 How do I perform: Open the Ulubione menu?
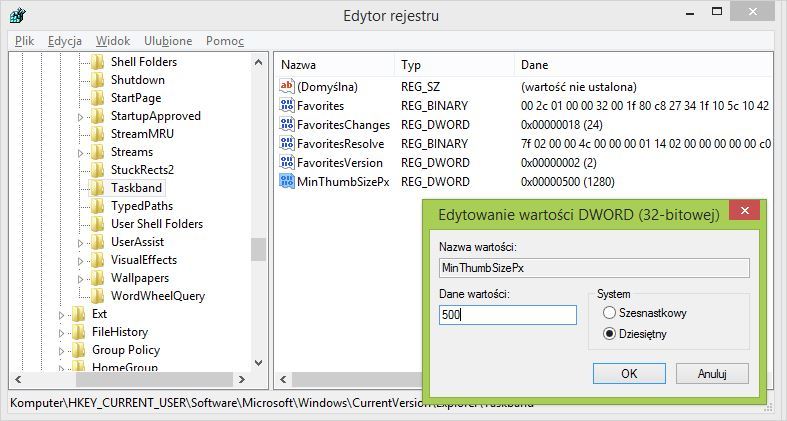(x=168, y=41)
